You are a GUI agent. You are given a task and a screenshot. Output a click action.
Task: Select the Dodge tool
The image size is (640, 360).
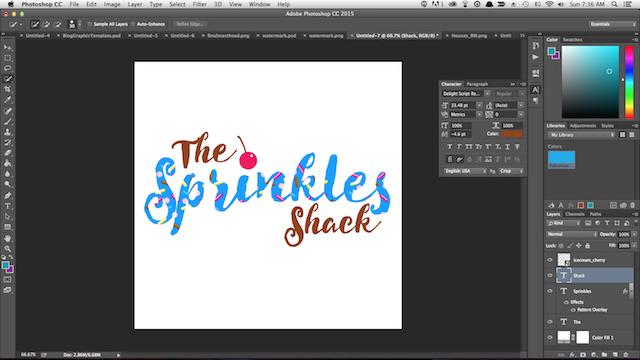(7, 184)
